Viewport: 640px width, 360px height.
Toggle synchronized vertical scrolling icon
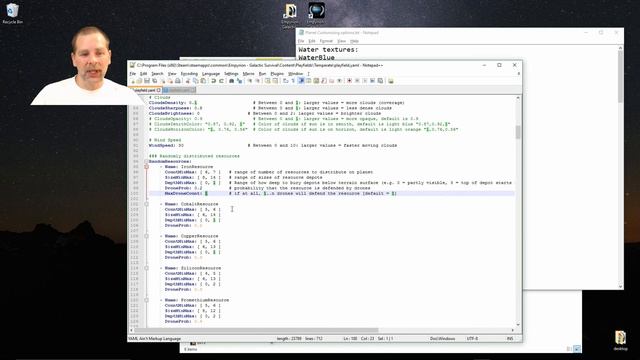point(267,81)
